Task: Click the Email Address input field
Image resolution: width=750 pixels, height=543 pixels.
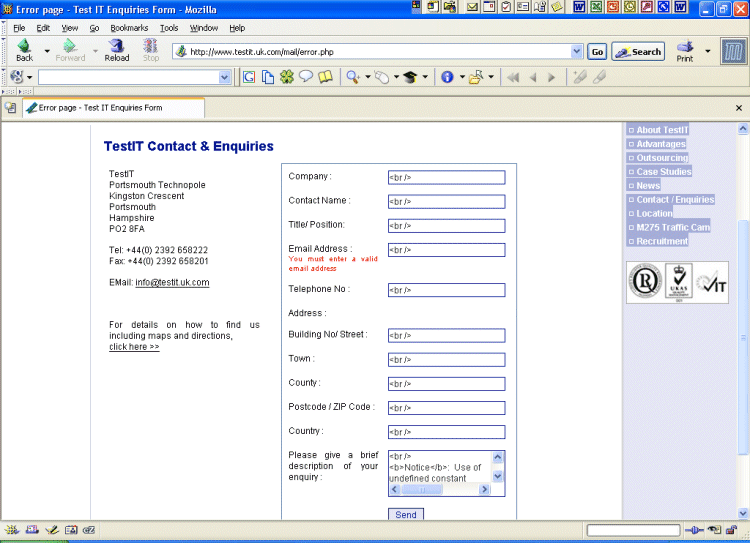Action: tap(446, 250)
